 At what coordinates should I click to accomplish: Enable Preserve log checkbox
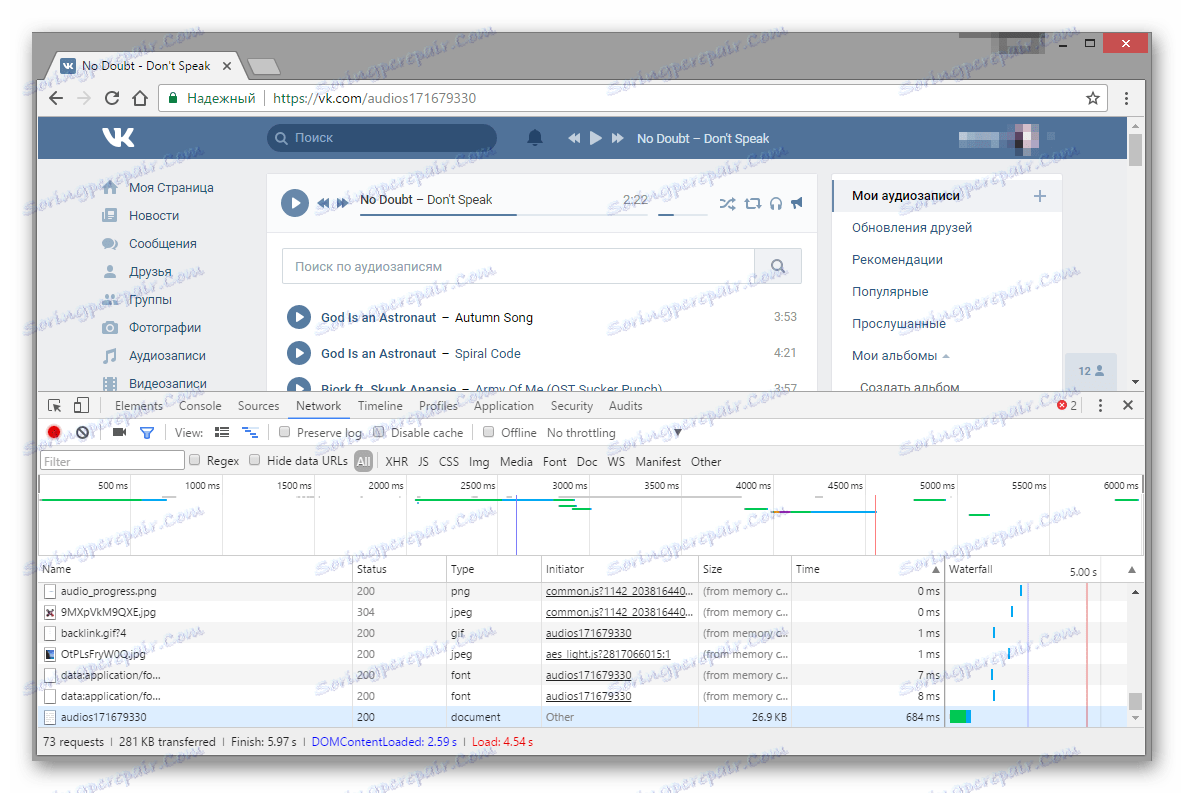[285, 432]
